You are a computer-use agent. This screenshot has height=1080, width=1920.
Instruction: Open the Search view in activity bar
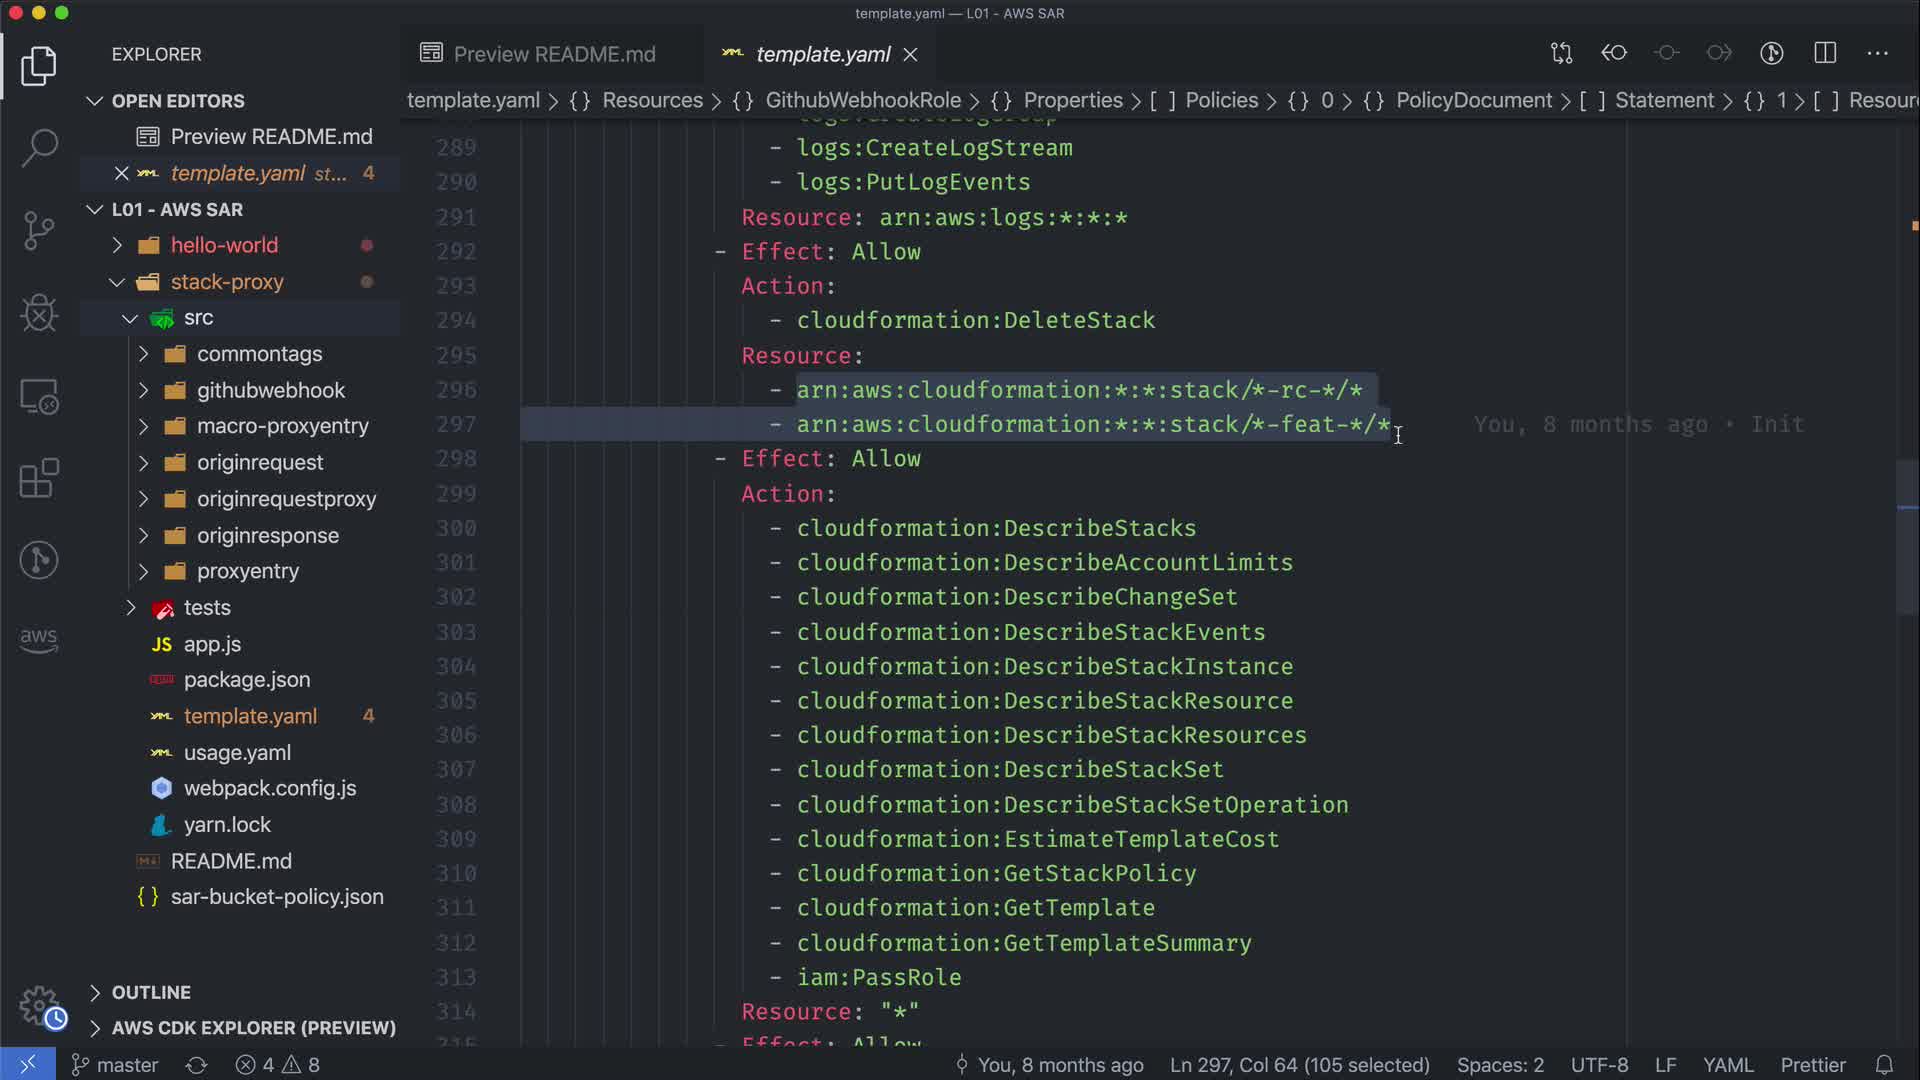pyautogui.click(x=39, y=148)
